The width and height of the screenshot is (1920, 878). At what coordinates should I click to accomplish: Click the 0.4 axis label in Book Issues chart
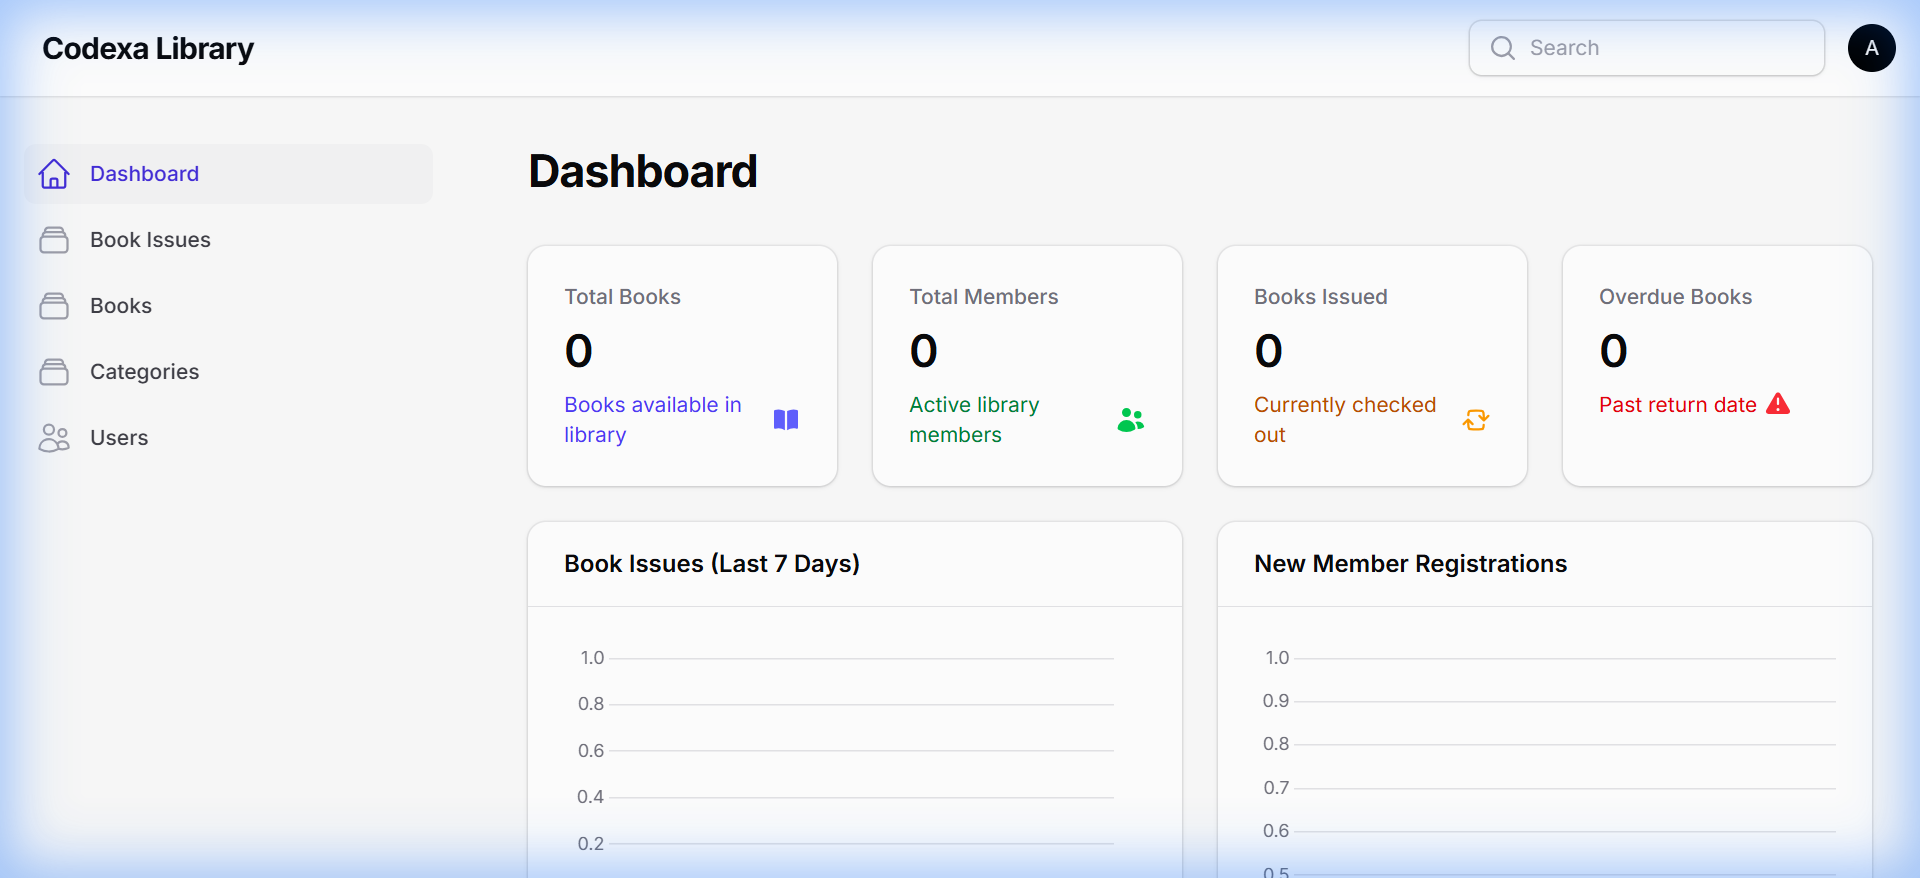[x=590, y=797]
